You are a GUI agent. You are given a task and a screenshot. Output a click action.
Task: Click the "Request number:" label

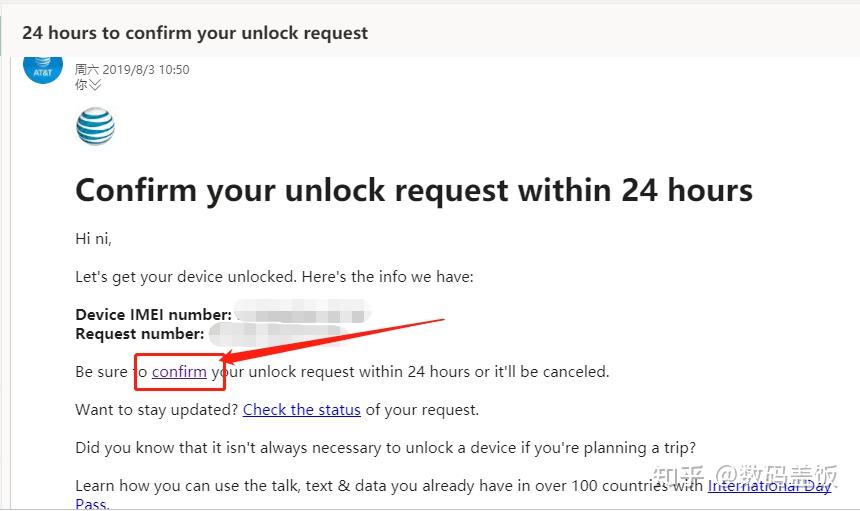pyautogui.click(x=140, y=334)
